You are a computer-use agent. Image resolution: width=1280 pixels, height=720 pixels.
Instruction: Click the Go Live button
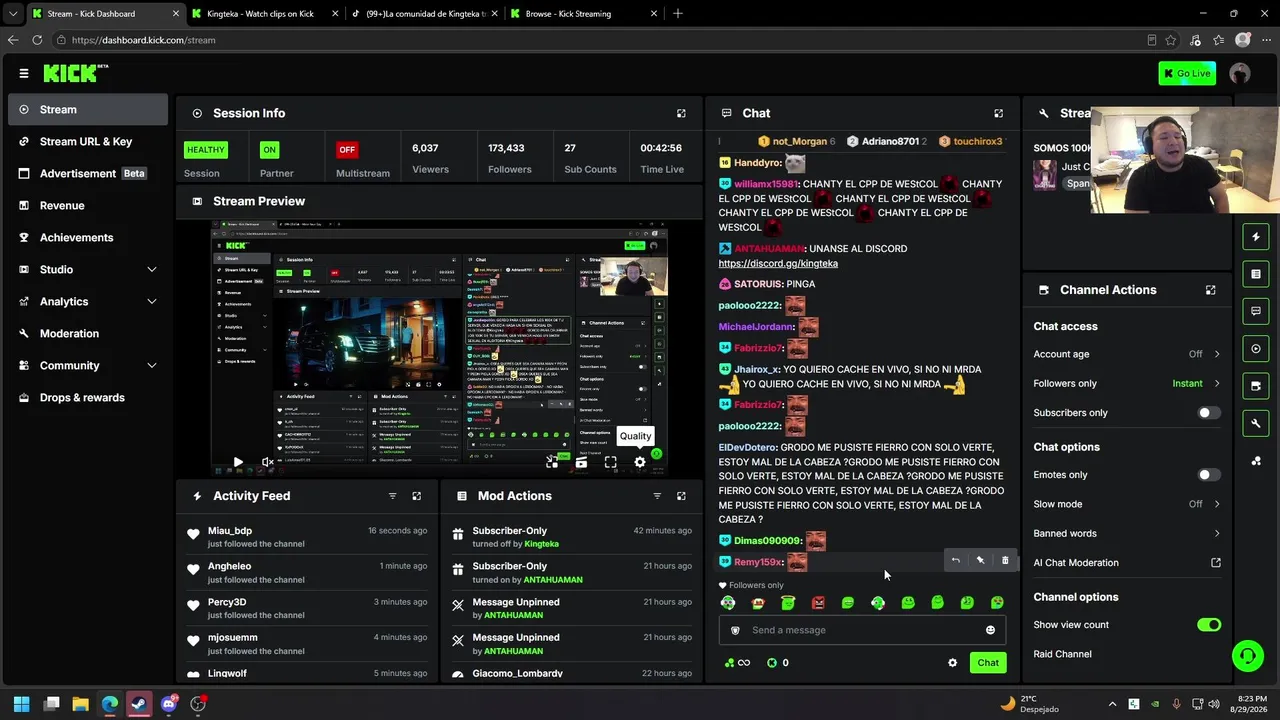point(1187,73)
